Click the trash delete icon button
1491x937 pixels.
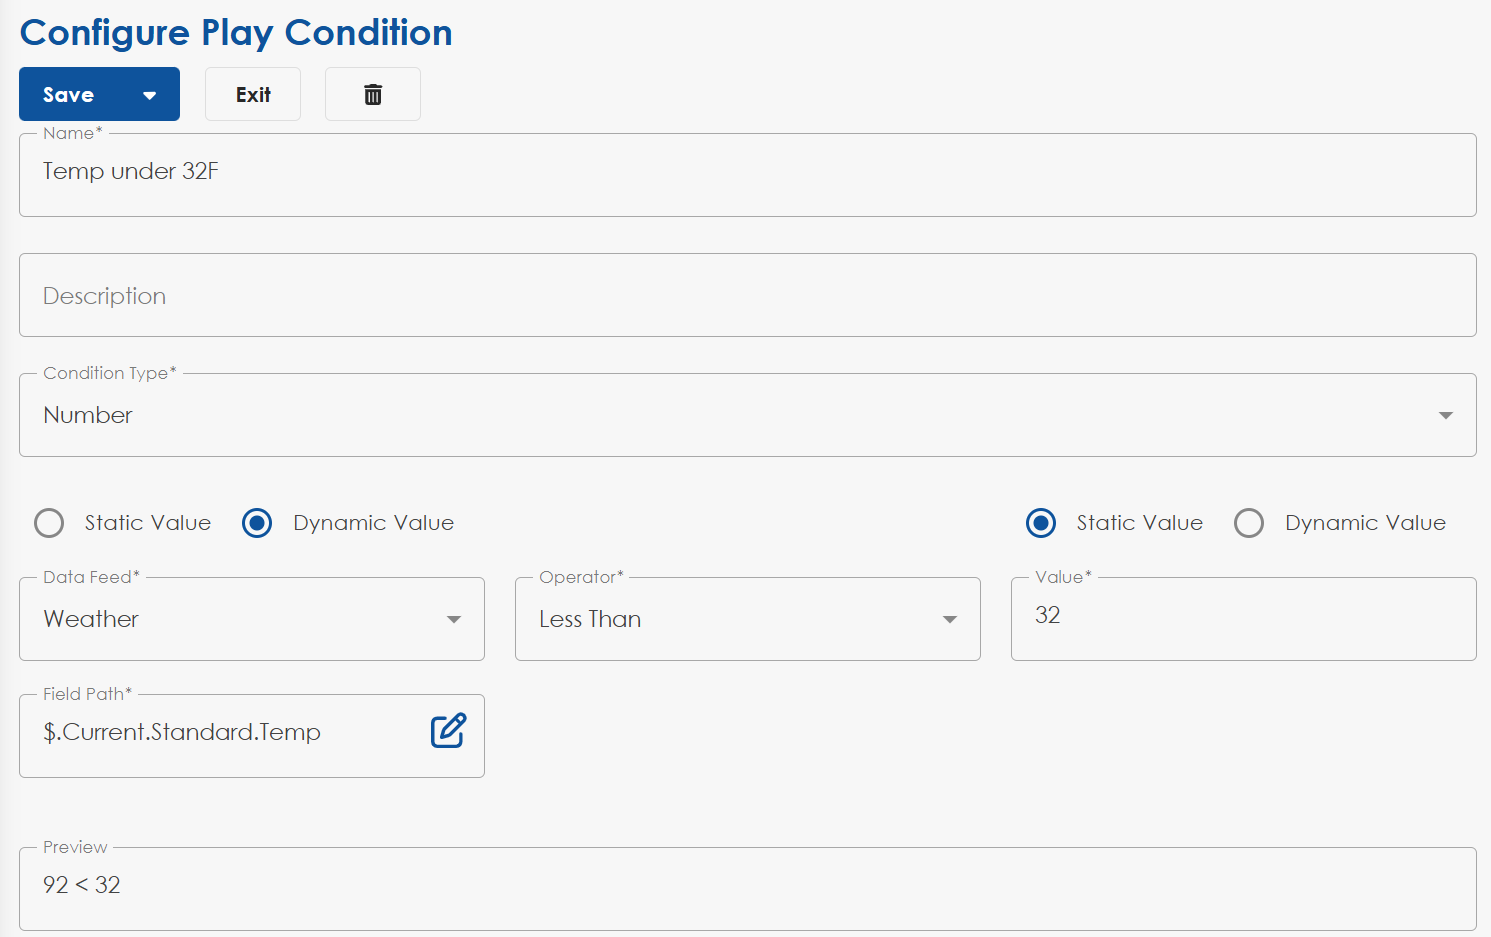click(373, 94)
